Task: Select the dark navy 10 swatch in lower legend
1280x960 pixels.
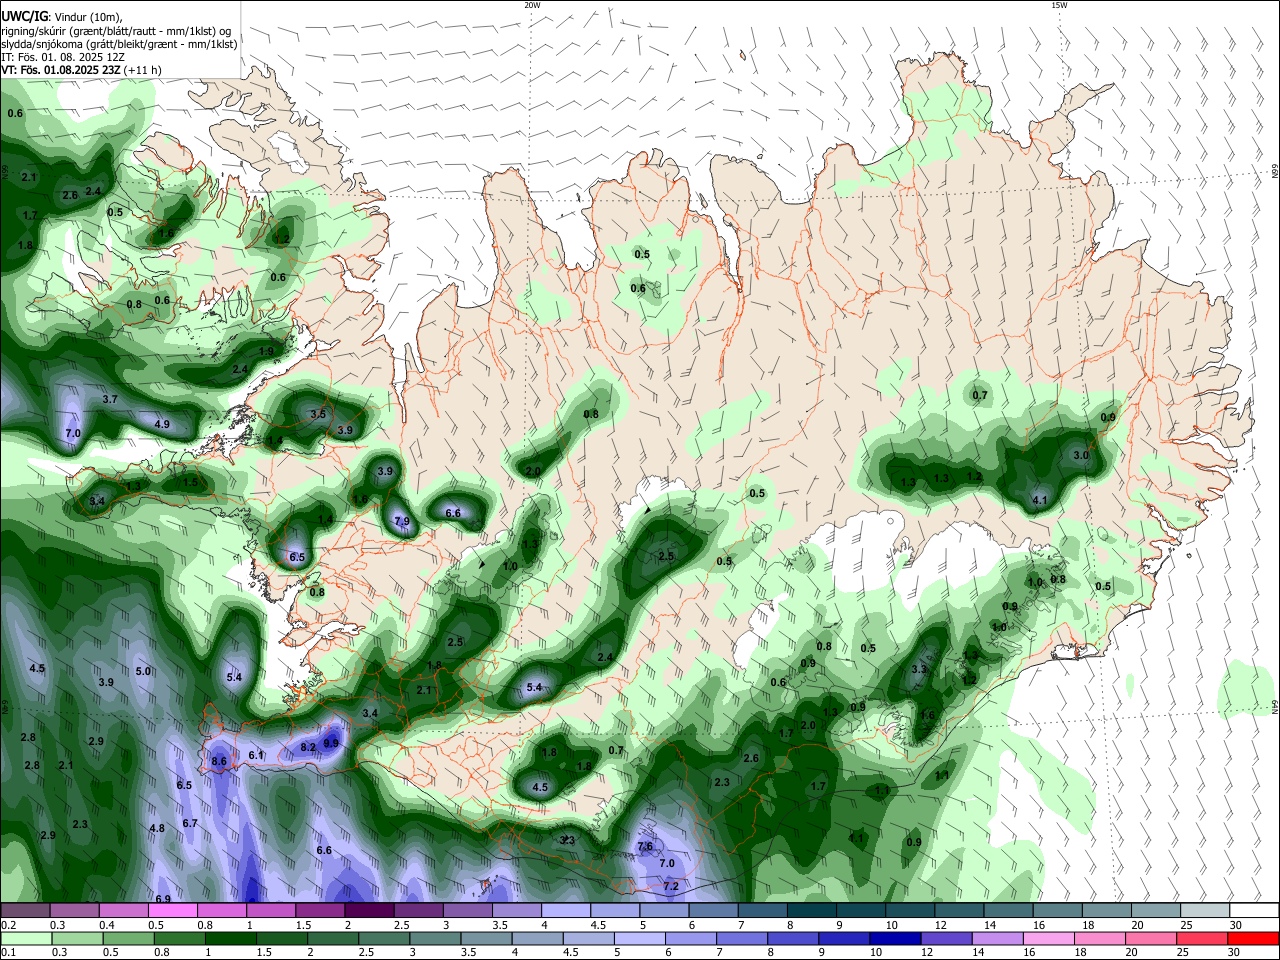Action: 893,938
